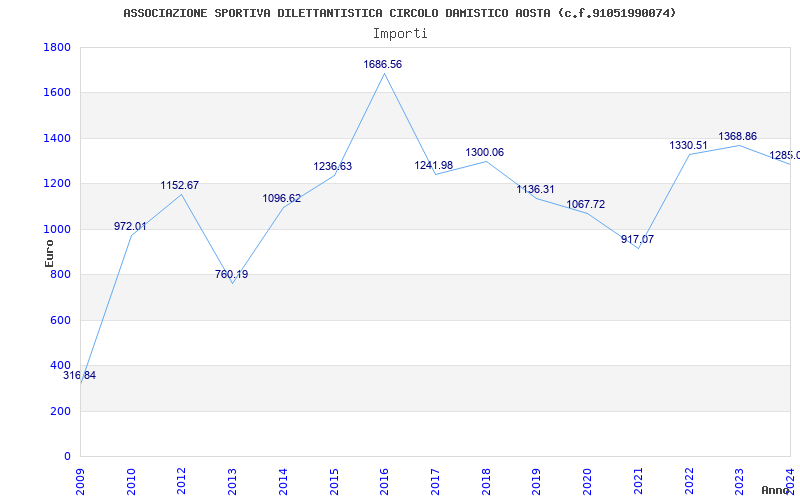This screenshot has width=800, height=500.
Task: Select the 1241.98 data label
Action: point(434,165)
